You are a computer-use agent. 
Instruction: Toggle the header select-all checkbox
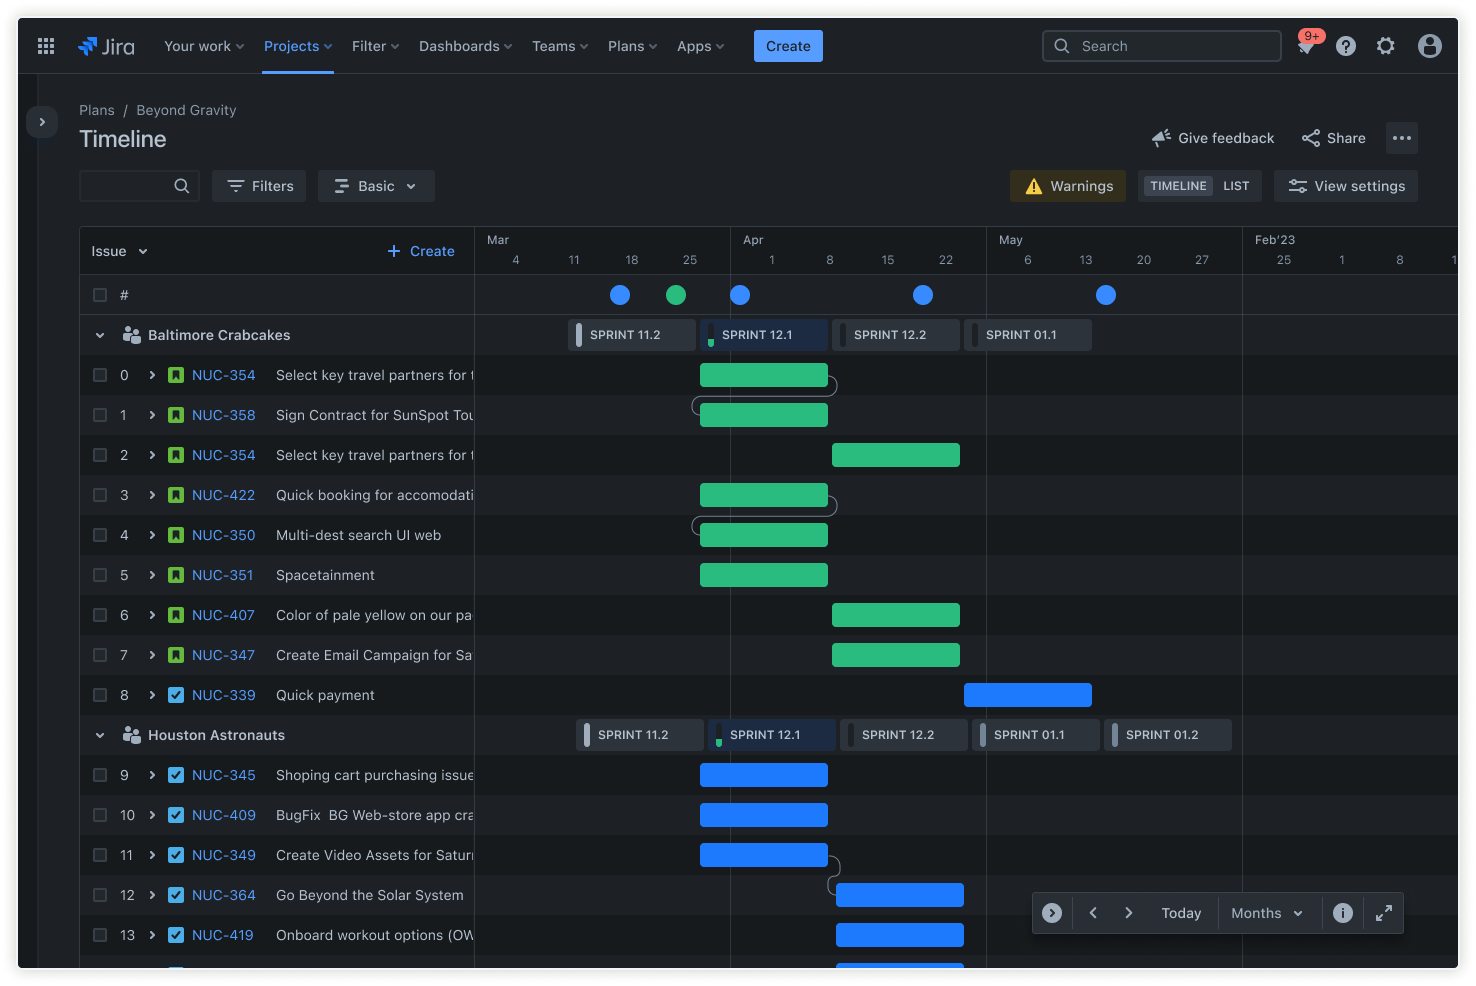pos(100,295)
